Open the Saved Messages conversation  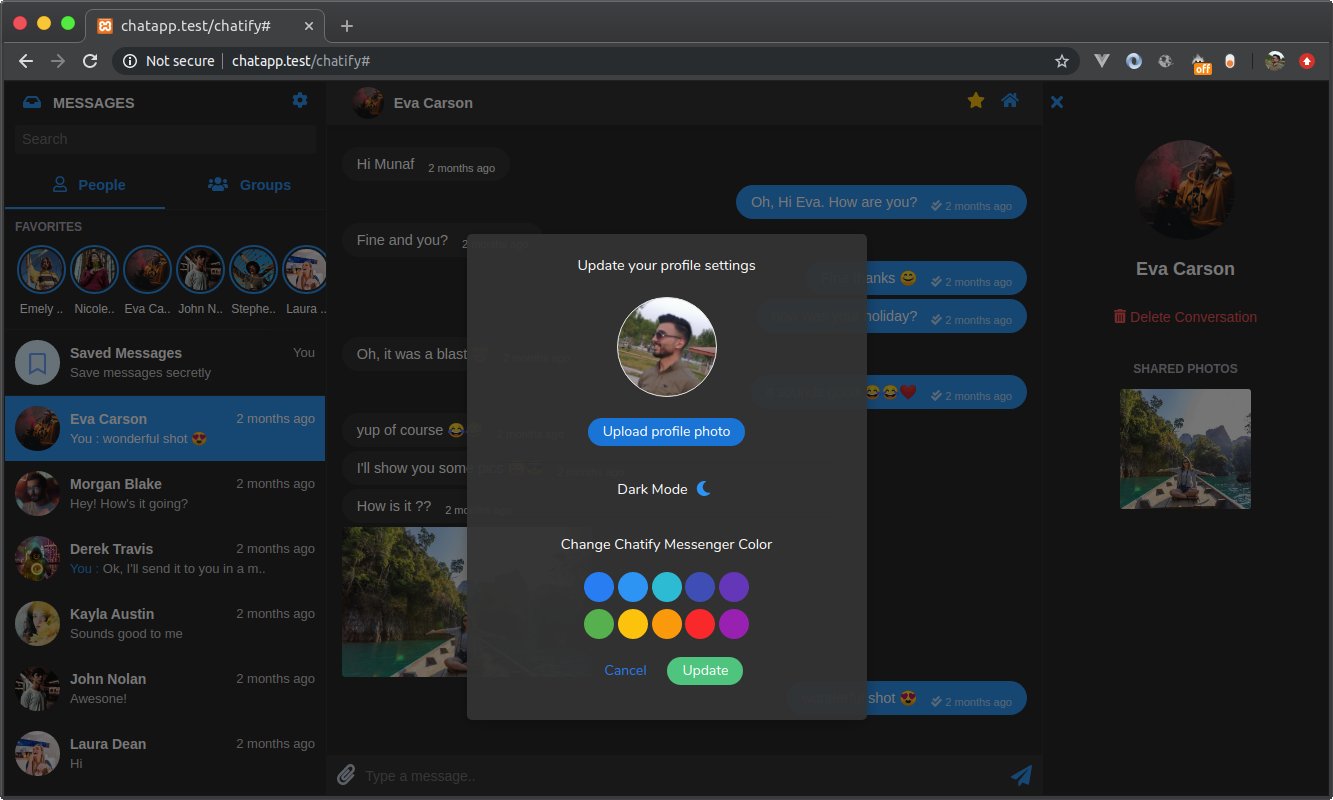[x=165, y=362]
